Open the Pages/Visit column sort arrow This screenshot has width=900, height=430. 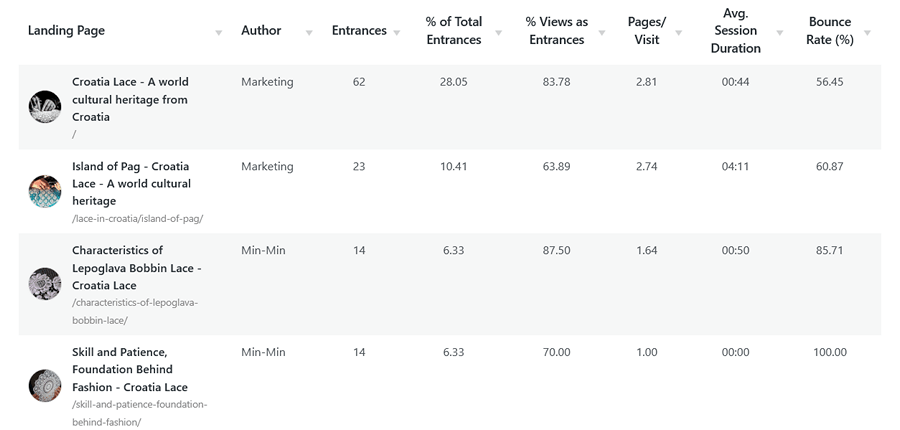click(x=678, y=33)
